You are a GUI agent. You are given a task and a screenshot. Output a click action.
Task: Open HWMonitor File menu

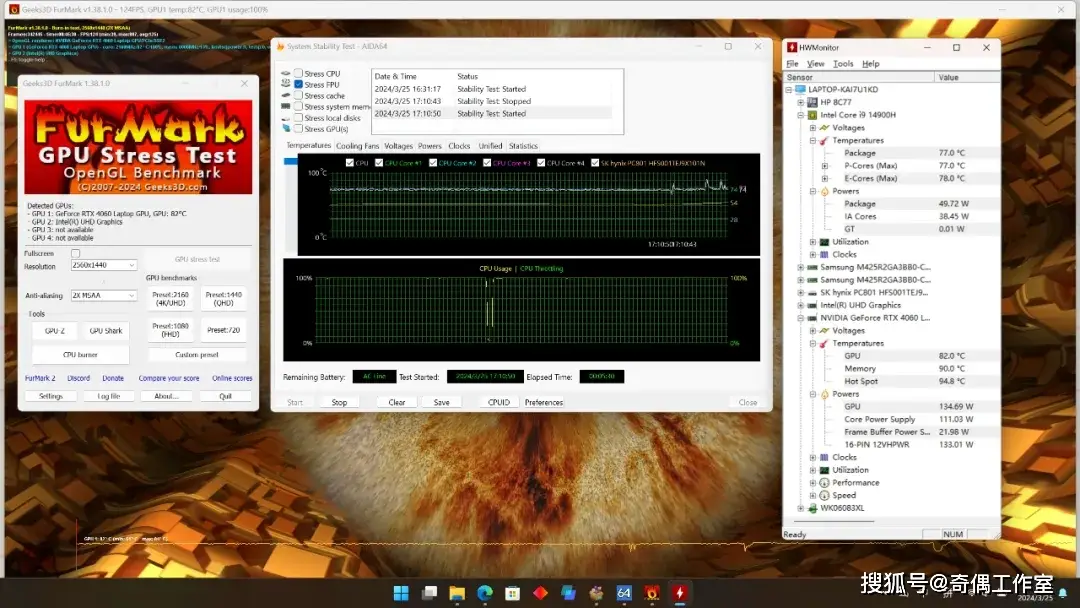pos(793,63)
